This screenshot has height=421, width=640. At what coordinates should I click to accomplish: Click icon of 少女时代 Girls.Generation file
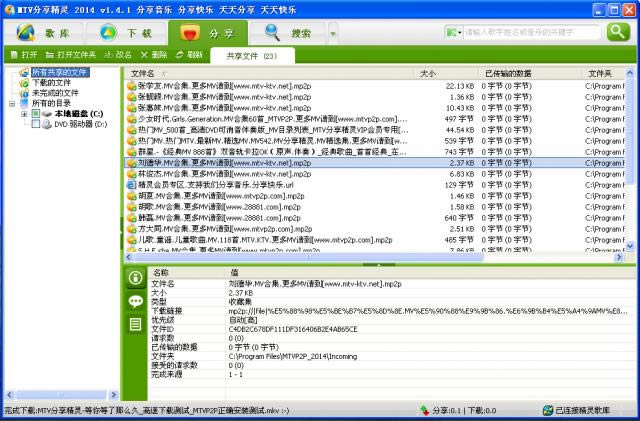(x=131, y=119)
